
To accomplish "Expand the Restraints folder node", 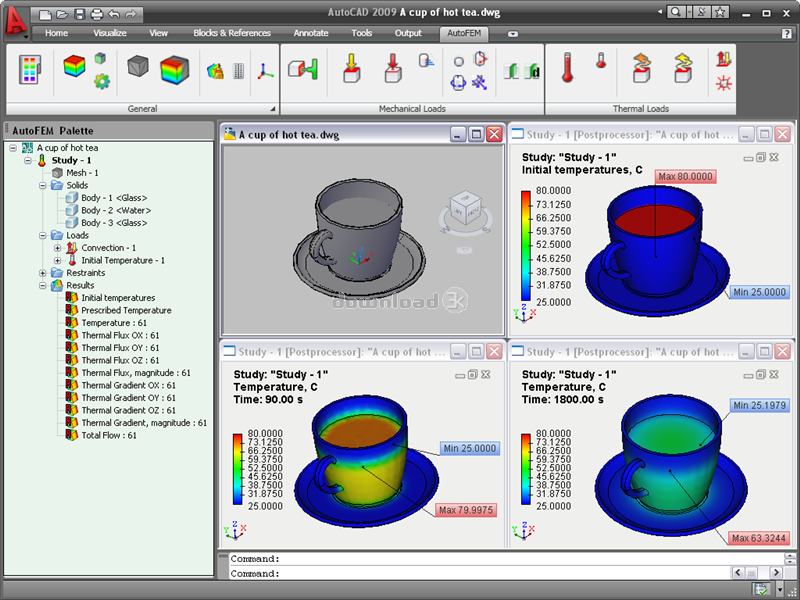I will coord(43,273).
